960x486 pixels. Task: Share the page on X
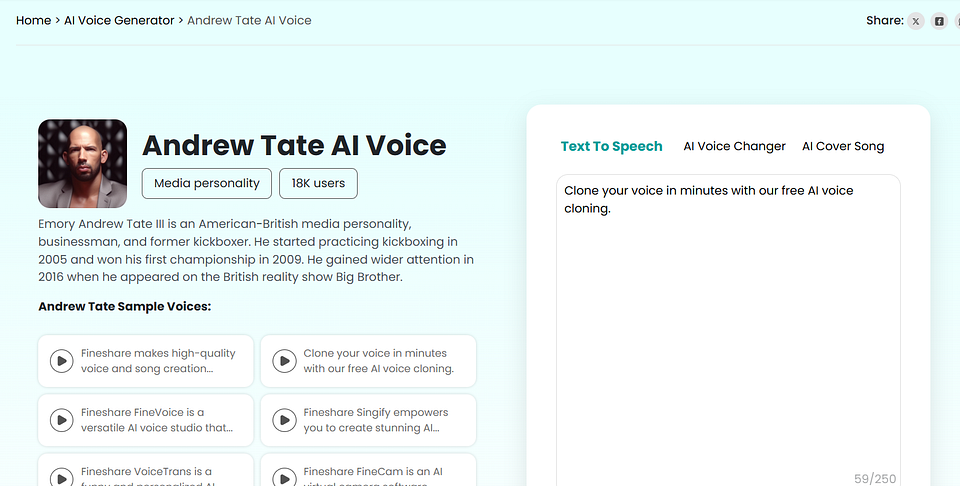pos(915,21)
